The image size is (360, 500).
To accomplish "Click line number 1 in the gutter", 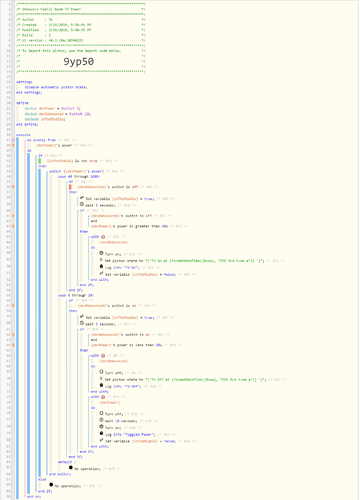I will click(9, 4).
